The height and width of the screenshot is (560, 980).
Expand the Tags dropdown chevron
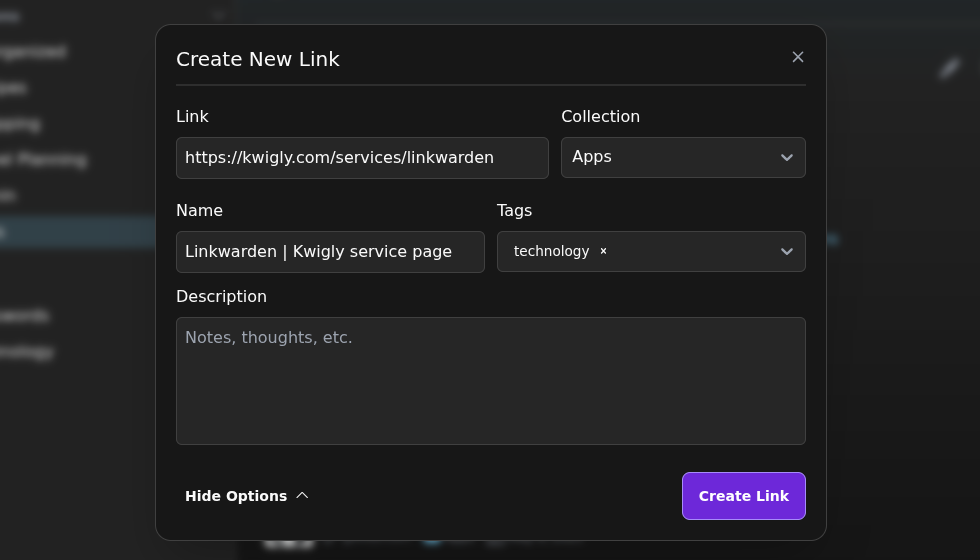(787, 251)
